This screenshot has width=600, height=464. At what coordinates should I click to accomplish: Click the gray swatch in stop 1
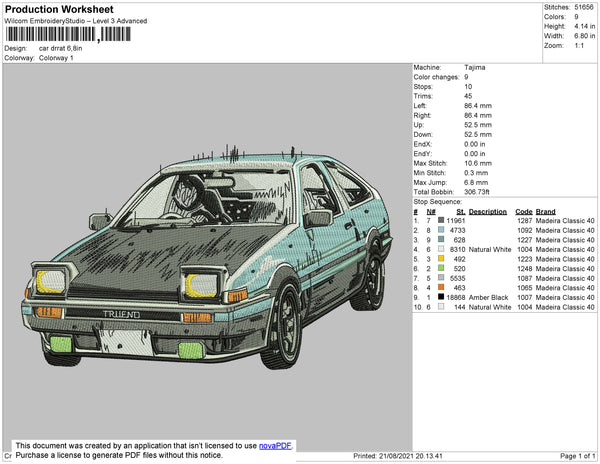[x=441, y=220]
